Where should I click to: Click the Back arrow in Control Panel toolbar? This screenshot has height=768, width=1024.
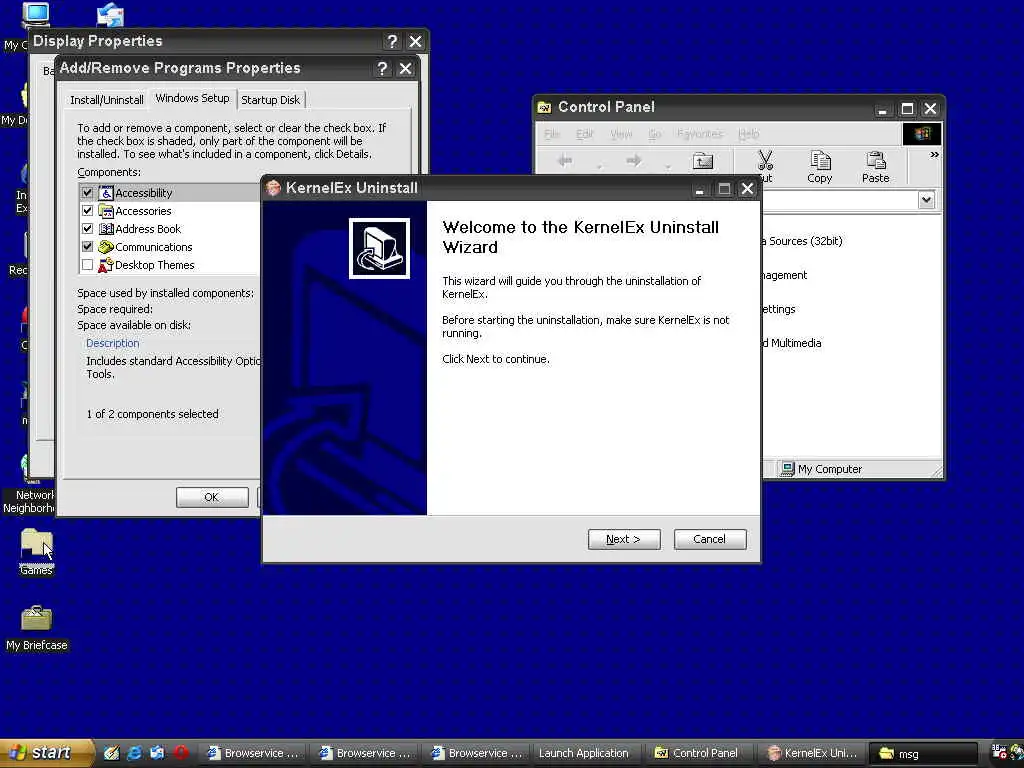565,161
